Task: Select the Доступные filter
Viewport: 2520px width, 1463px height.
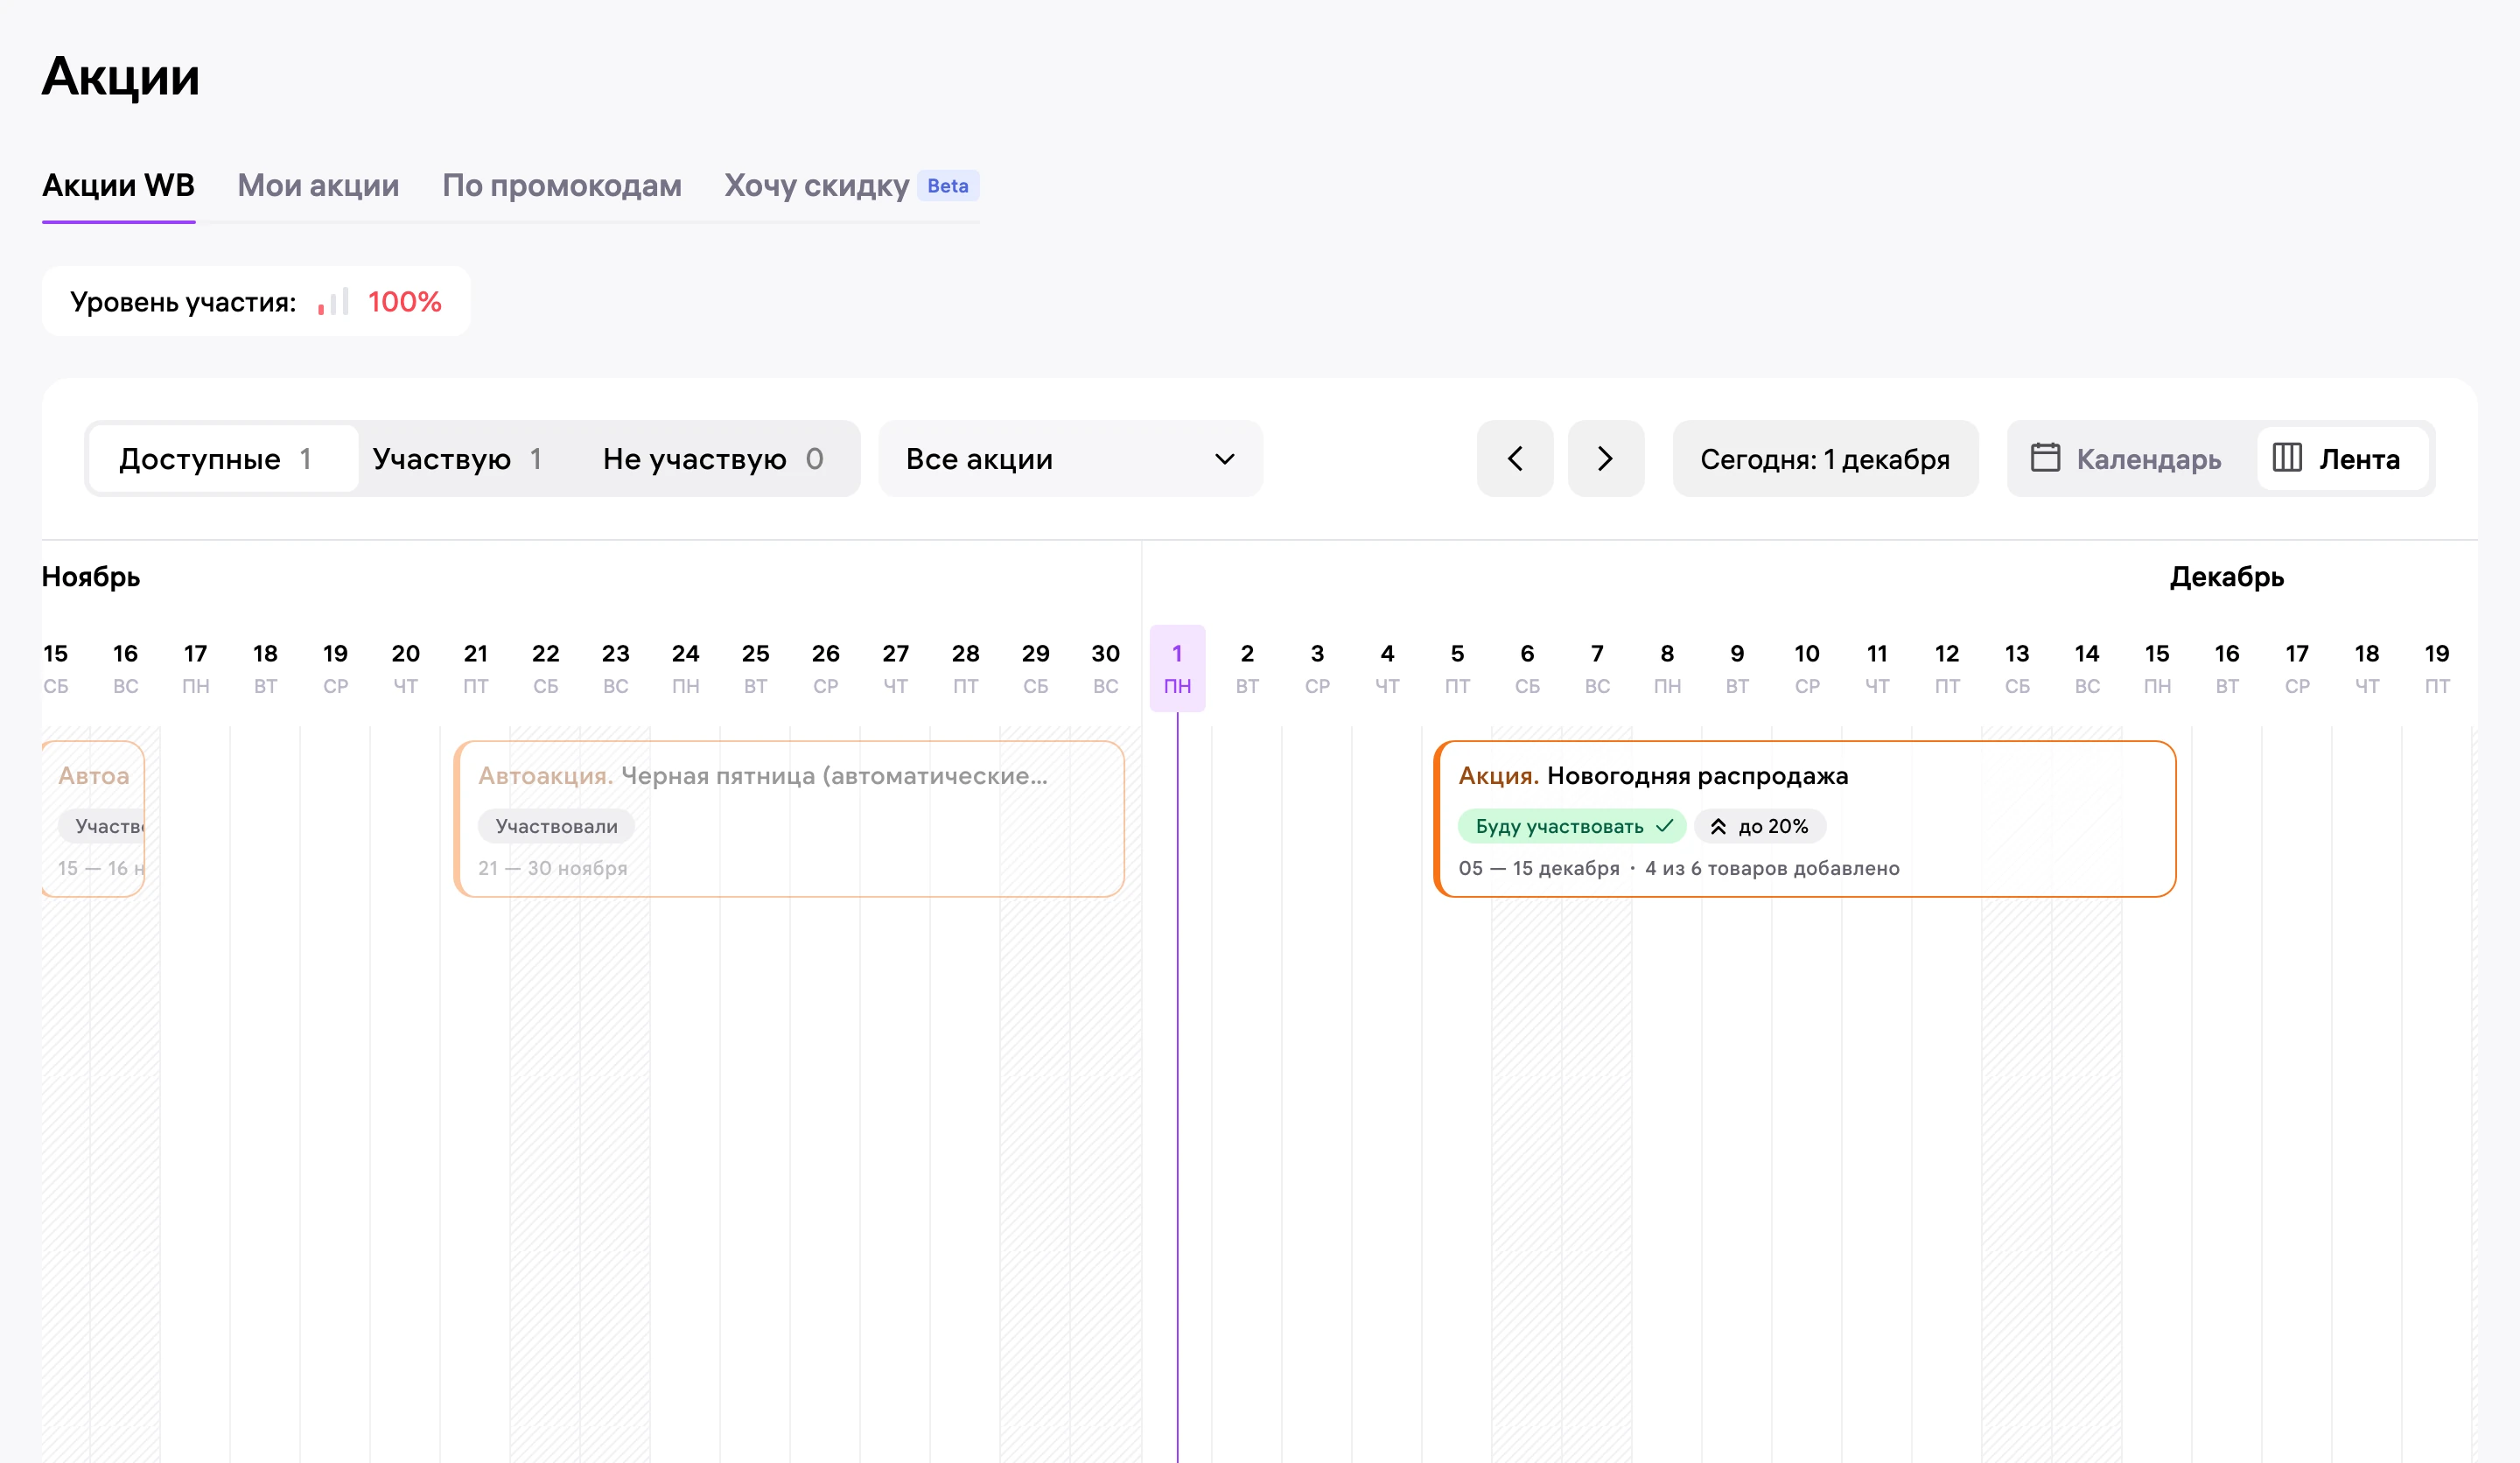Action: (223, 459)
